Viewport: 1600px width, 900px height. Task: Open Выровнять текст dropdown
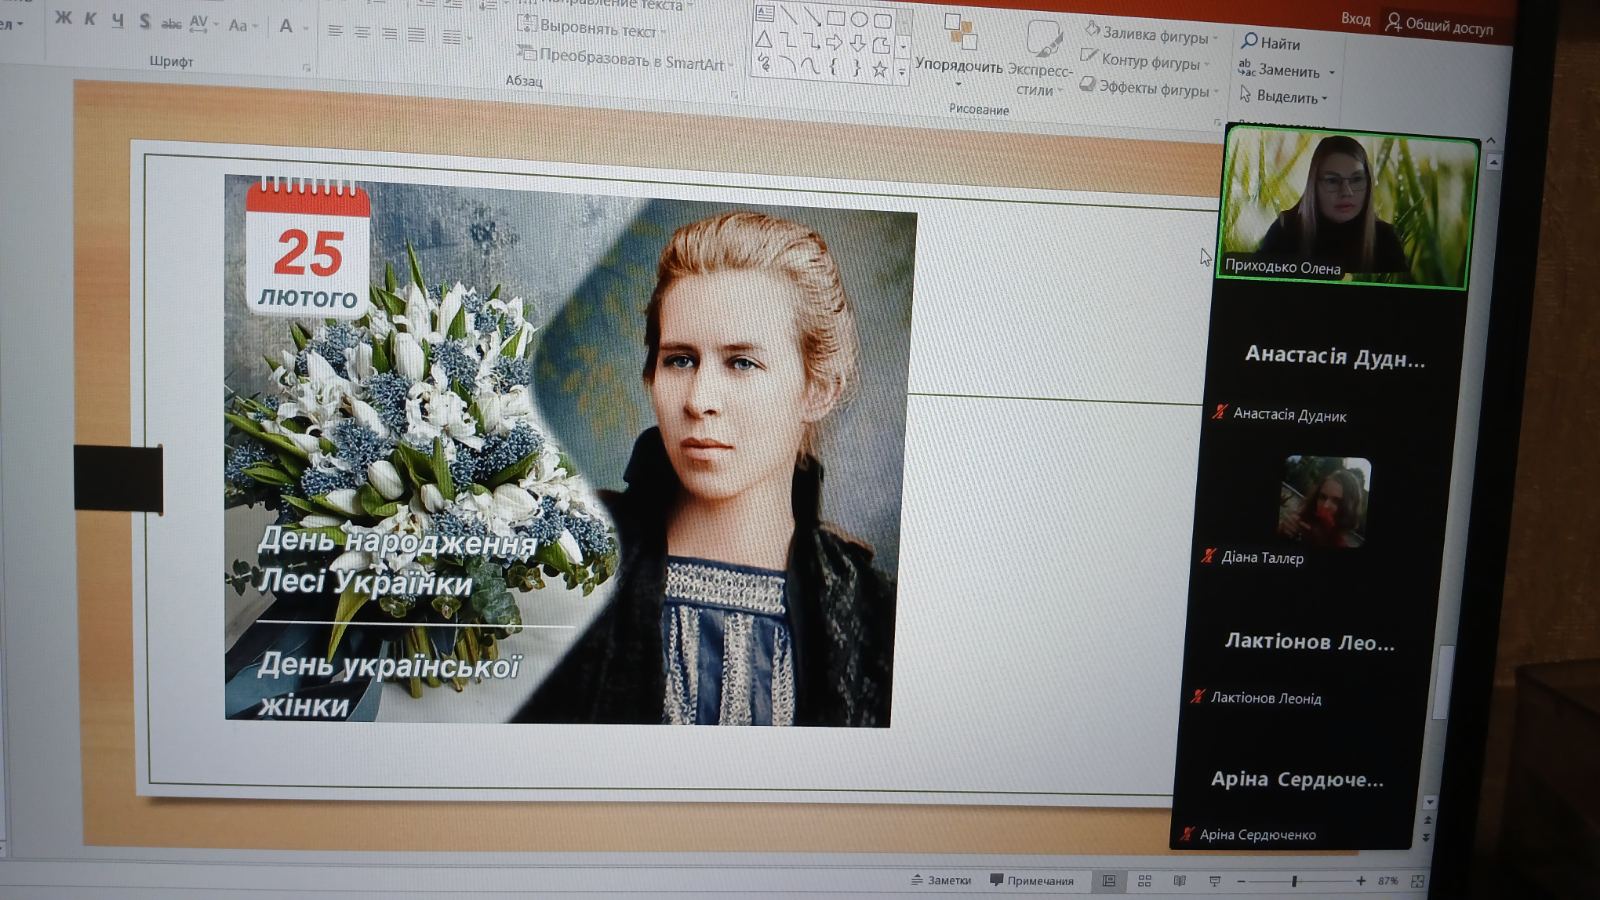(x=591, y=29)
